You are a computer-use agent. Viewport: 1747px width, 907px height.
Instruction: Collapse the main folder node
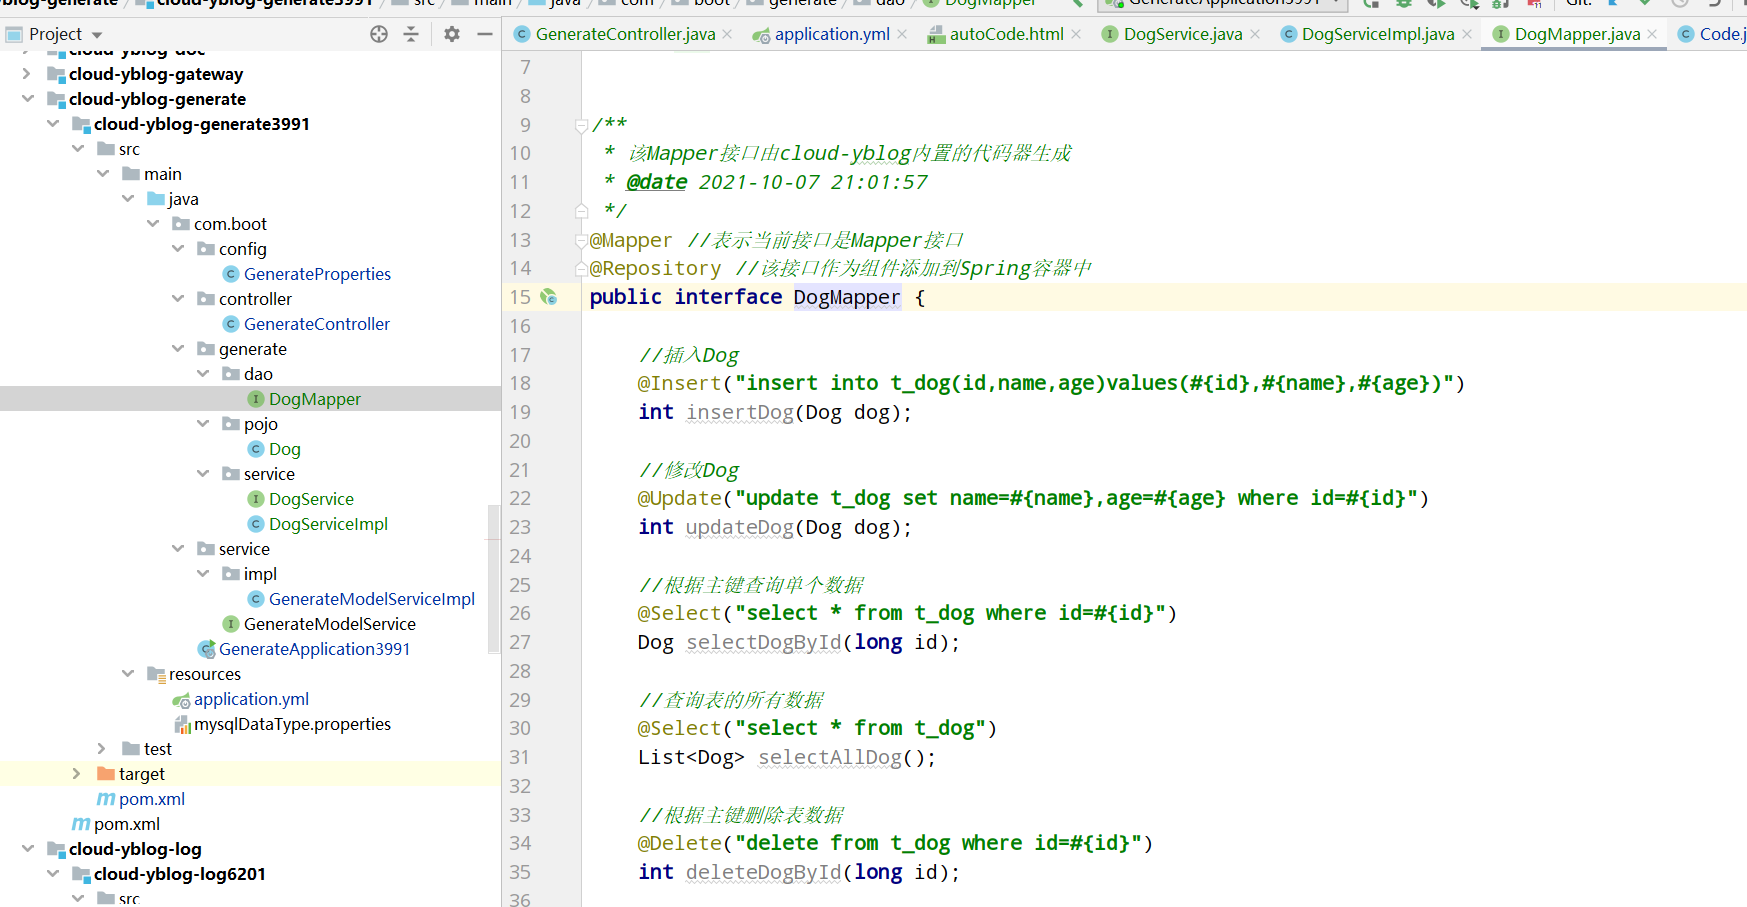tap(102, 174)
